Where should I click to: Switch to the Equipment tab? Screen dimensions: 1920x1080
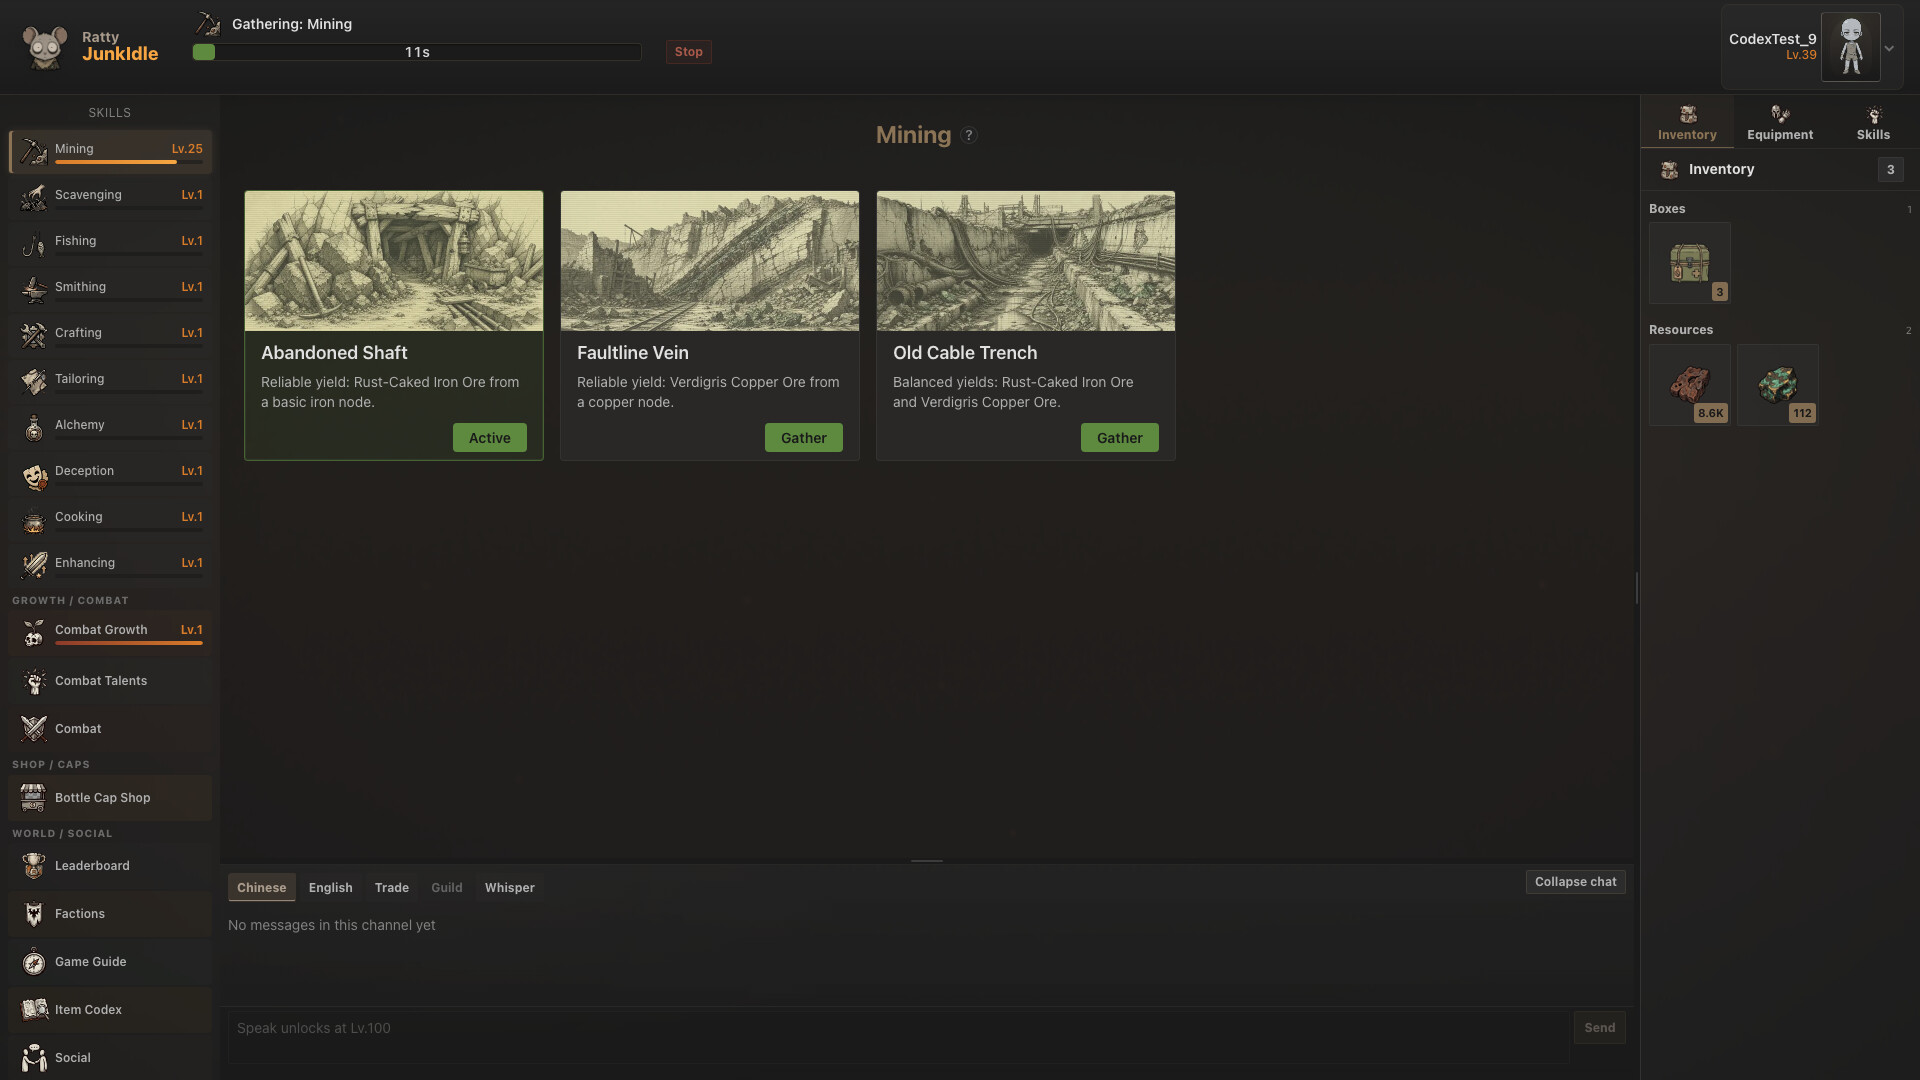coord(1780,123)
